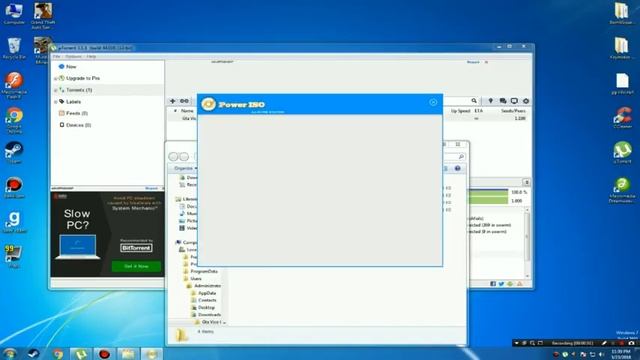Click the uTorrent search magnifier icon

click(x=474, y=101)
